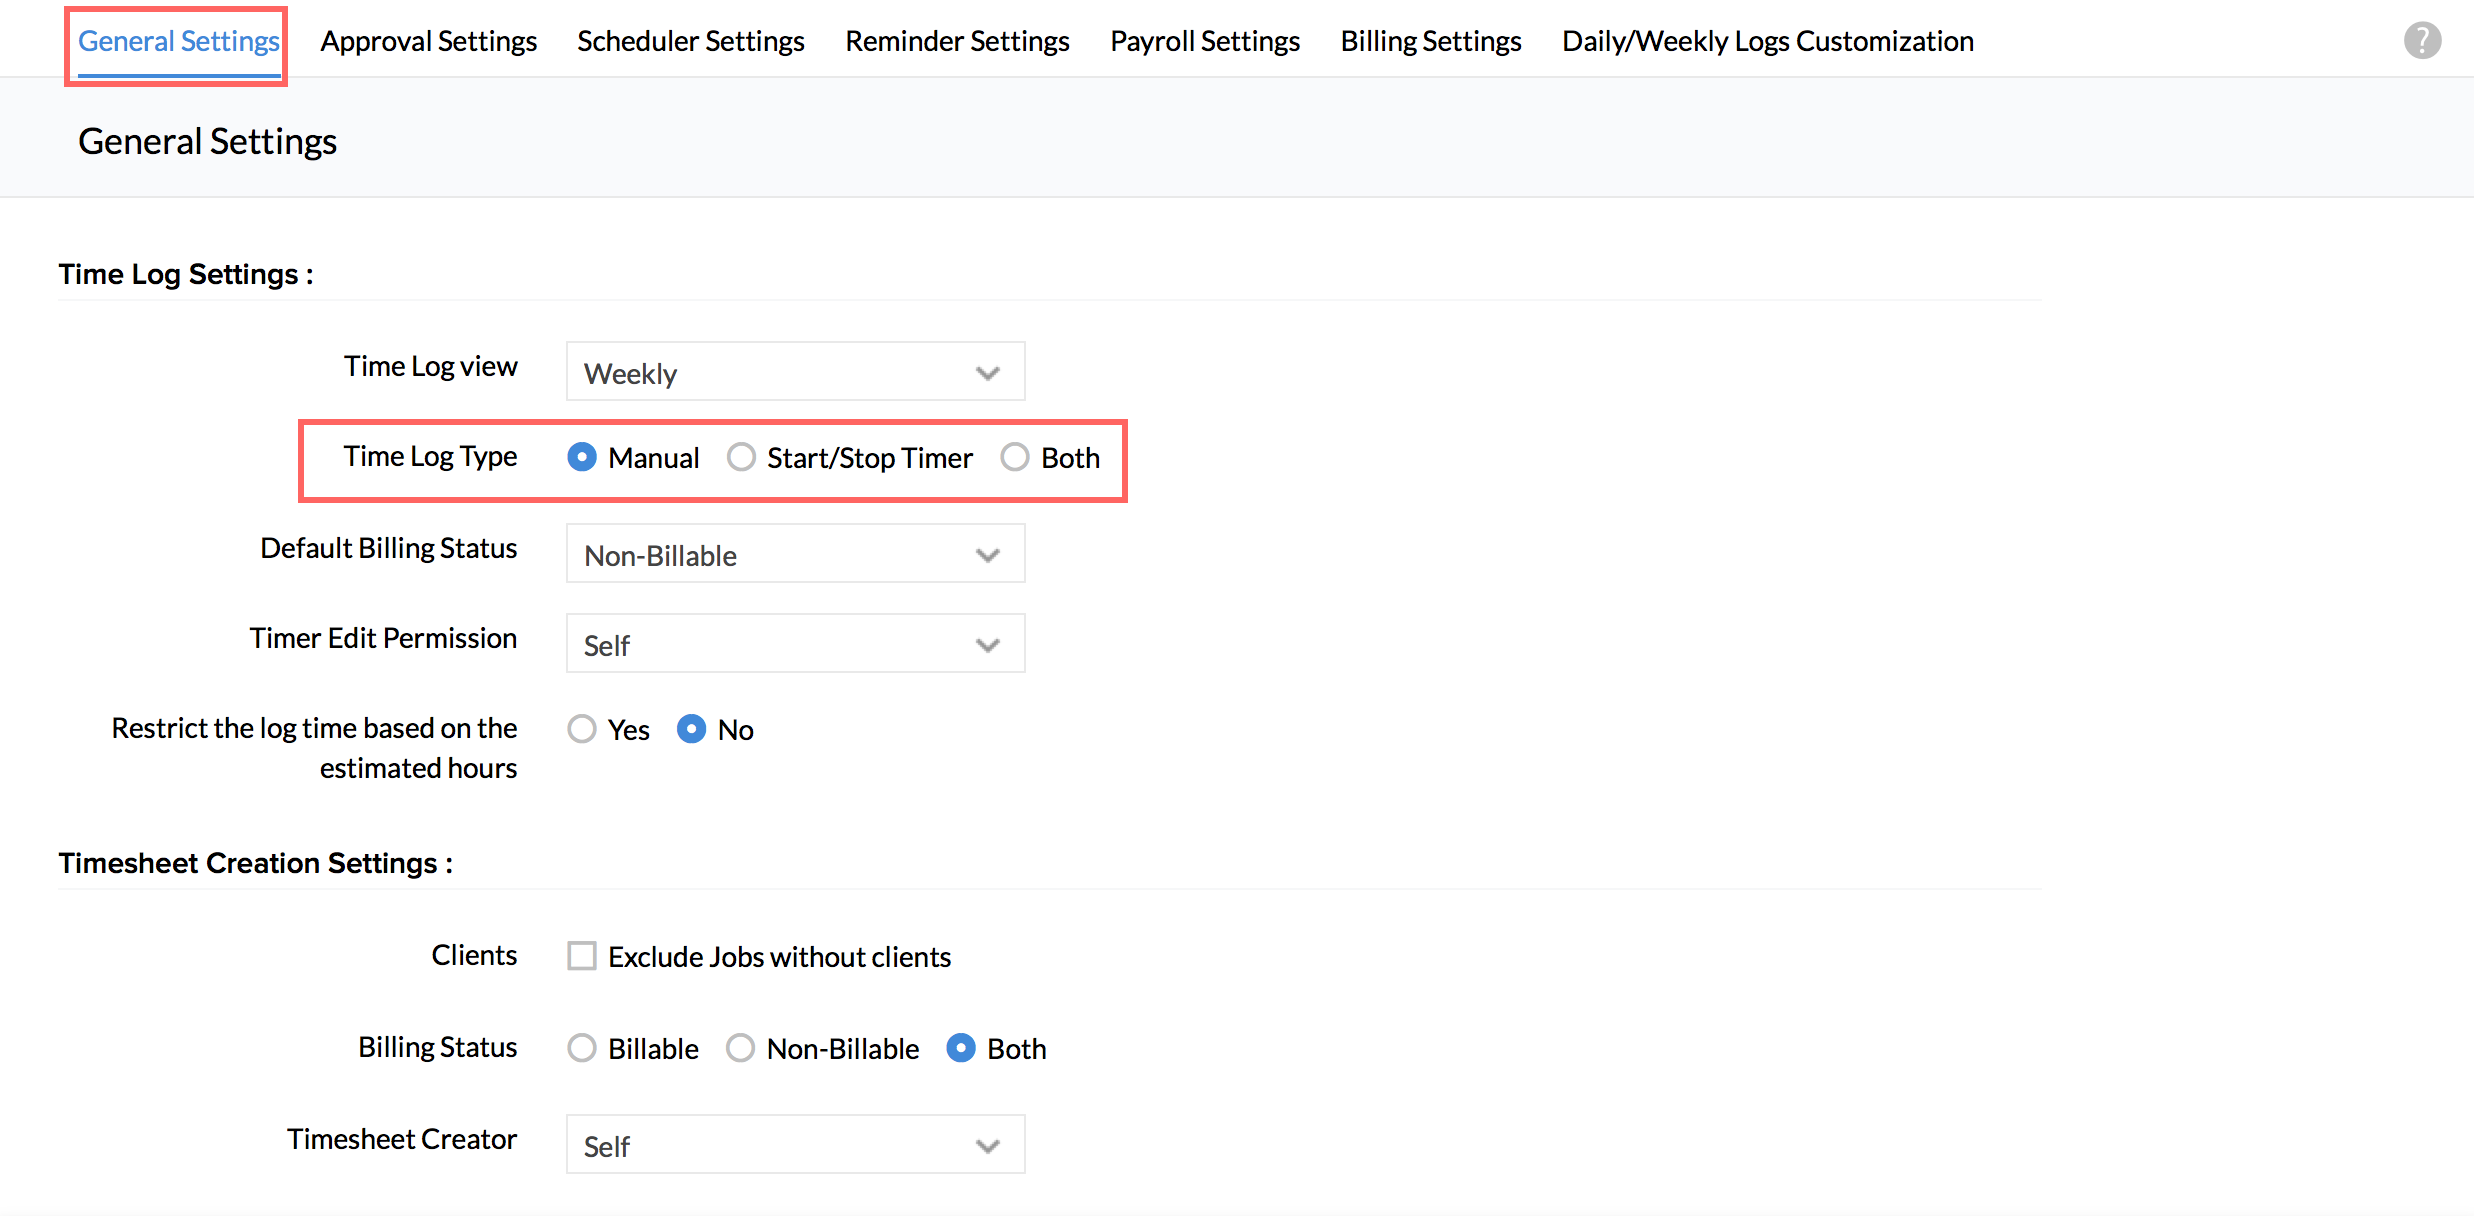The image size is (2474, 1216).
Task: Choose Non-Billable billing status radio
Action: [741, 1048]
